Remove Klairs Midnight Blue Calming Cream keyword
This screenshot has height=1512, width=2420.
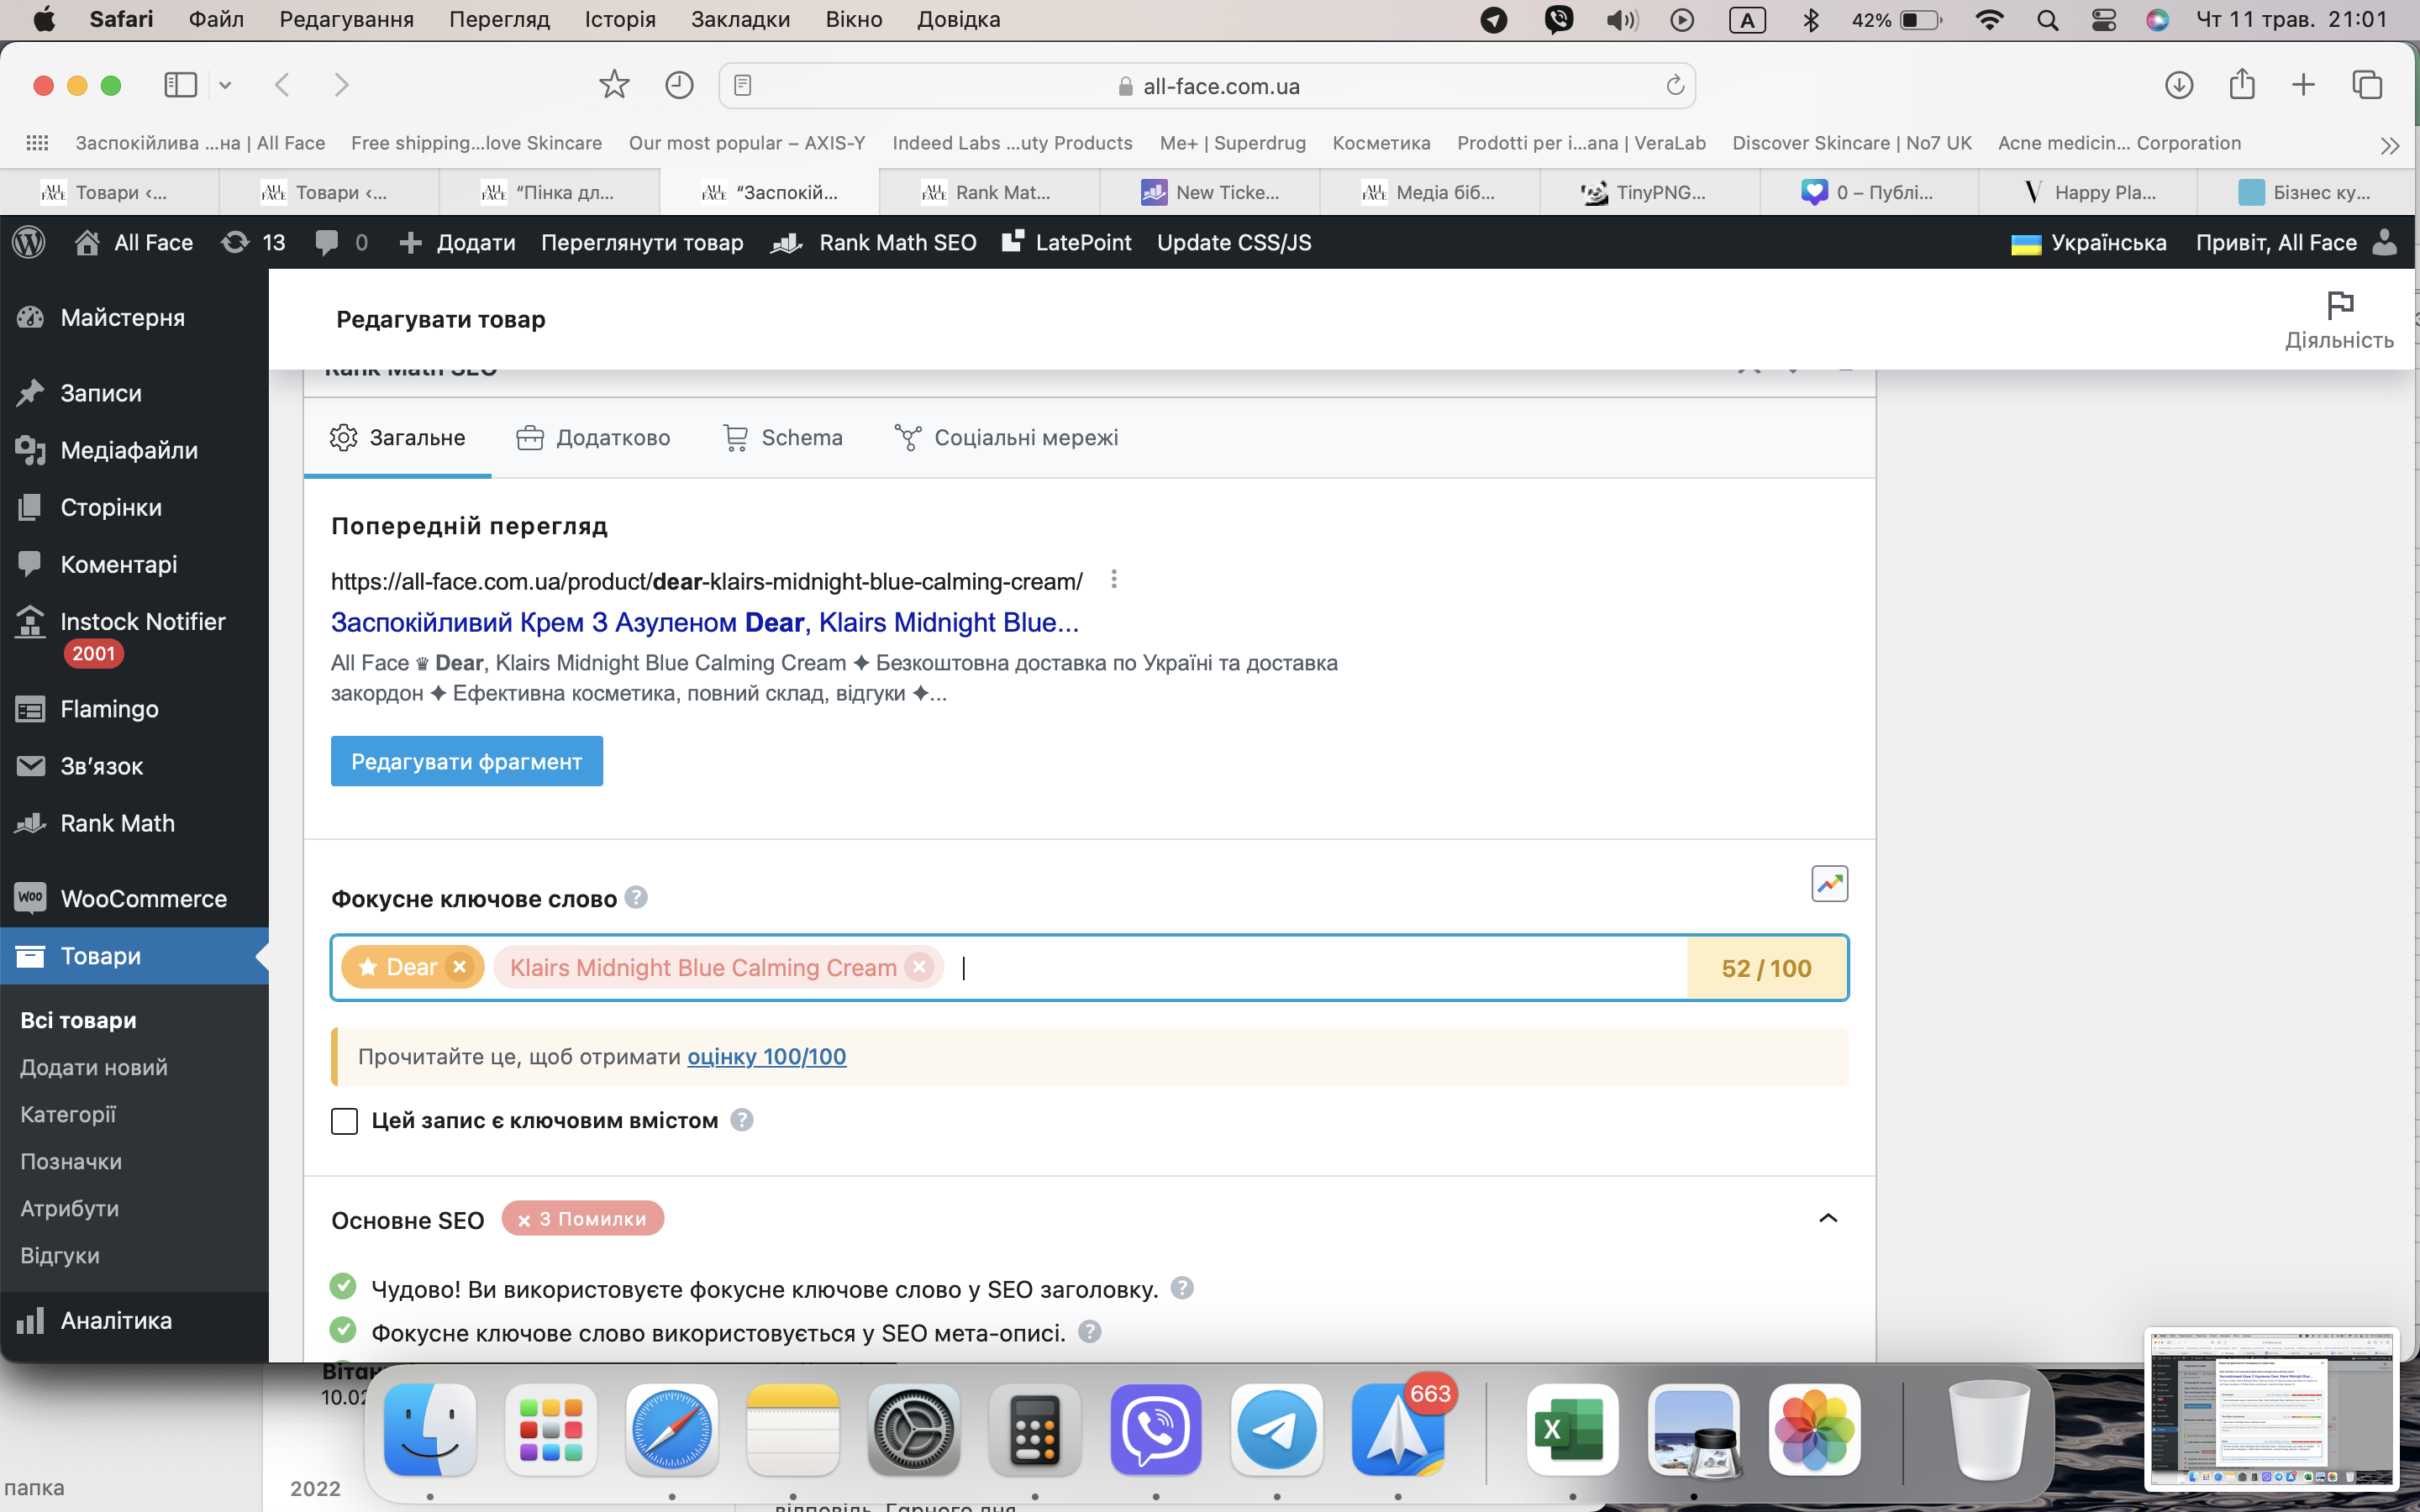[919, 967]
